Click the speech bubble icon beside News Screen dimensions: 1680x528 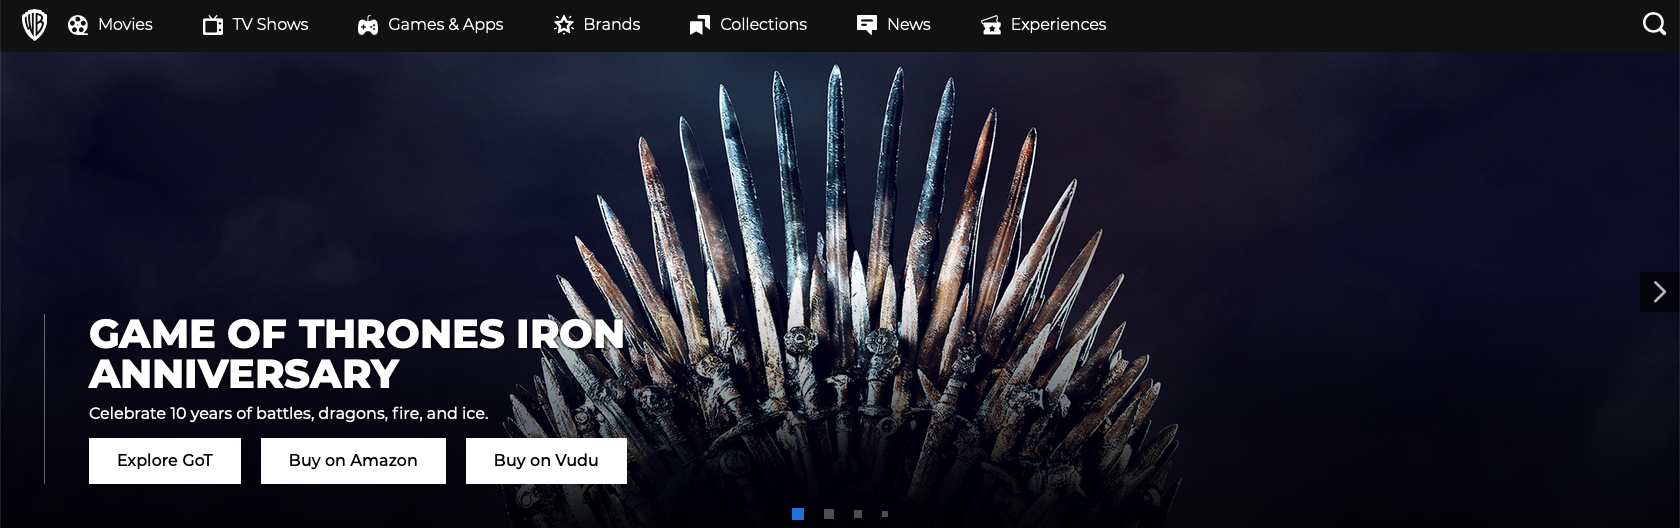point(867,25)
